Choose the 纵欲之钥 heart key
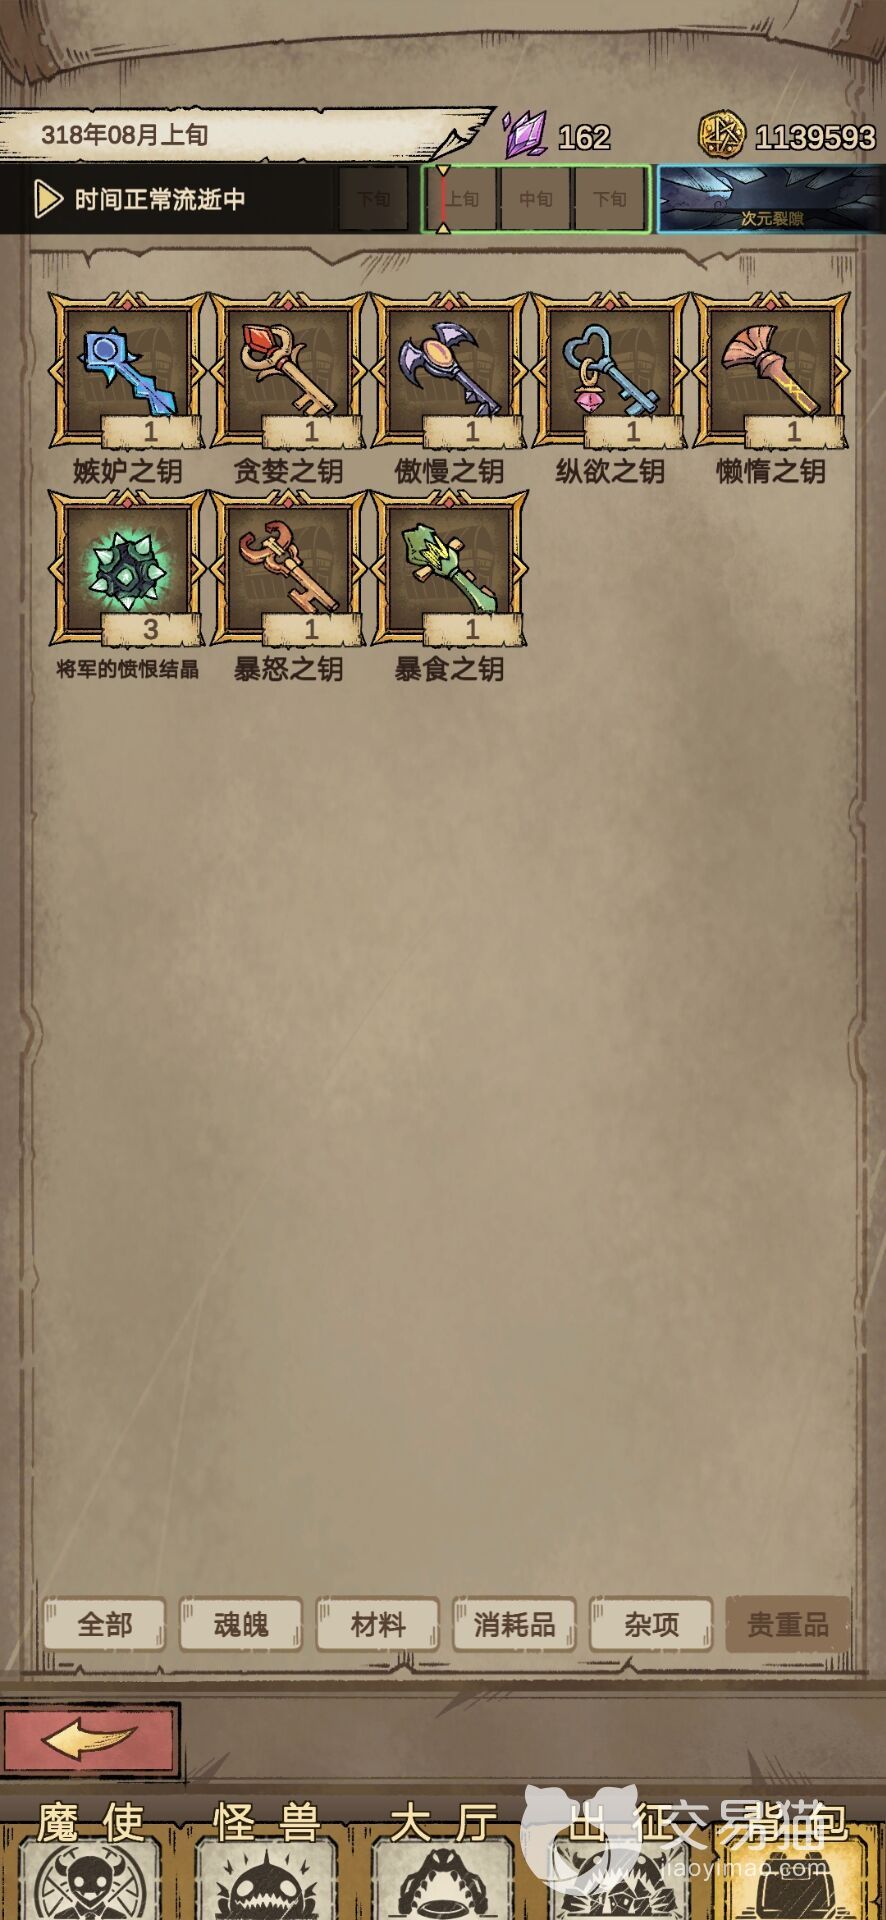Image resolution: width=886 pixels, height=1920 pixels. [x=610, y=370]
